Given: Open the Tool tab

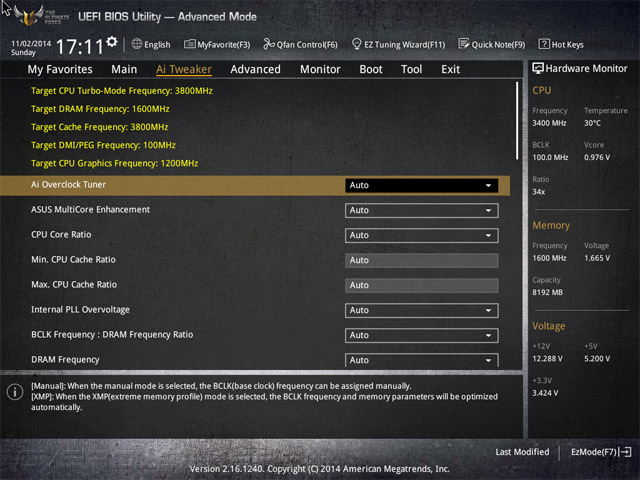Looking at the screenshot, I should pyautogui.click(x=411, y=69).
